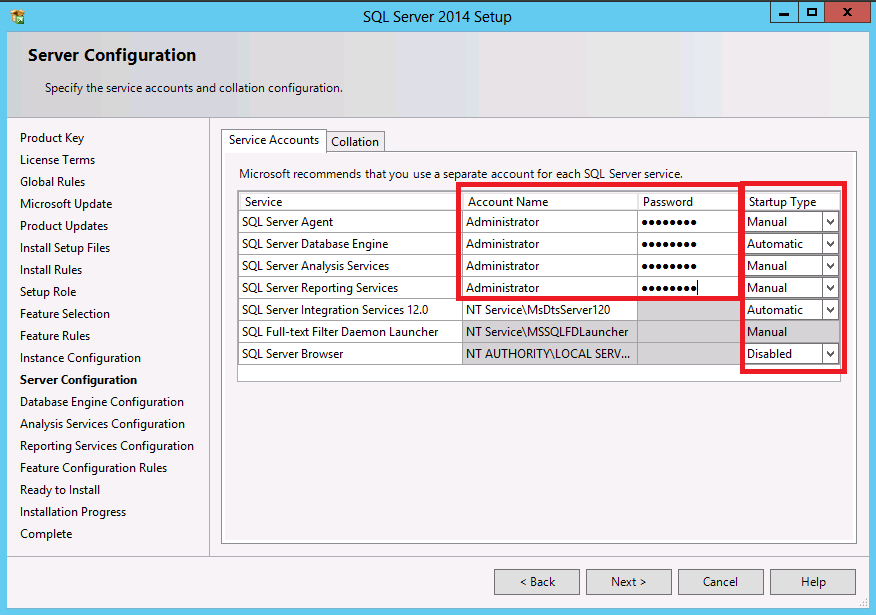Close the SQL Server 2014 Setup window
The image size is (876, 615).
(x=847, y=12)
